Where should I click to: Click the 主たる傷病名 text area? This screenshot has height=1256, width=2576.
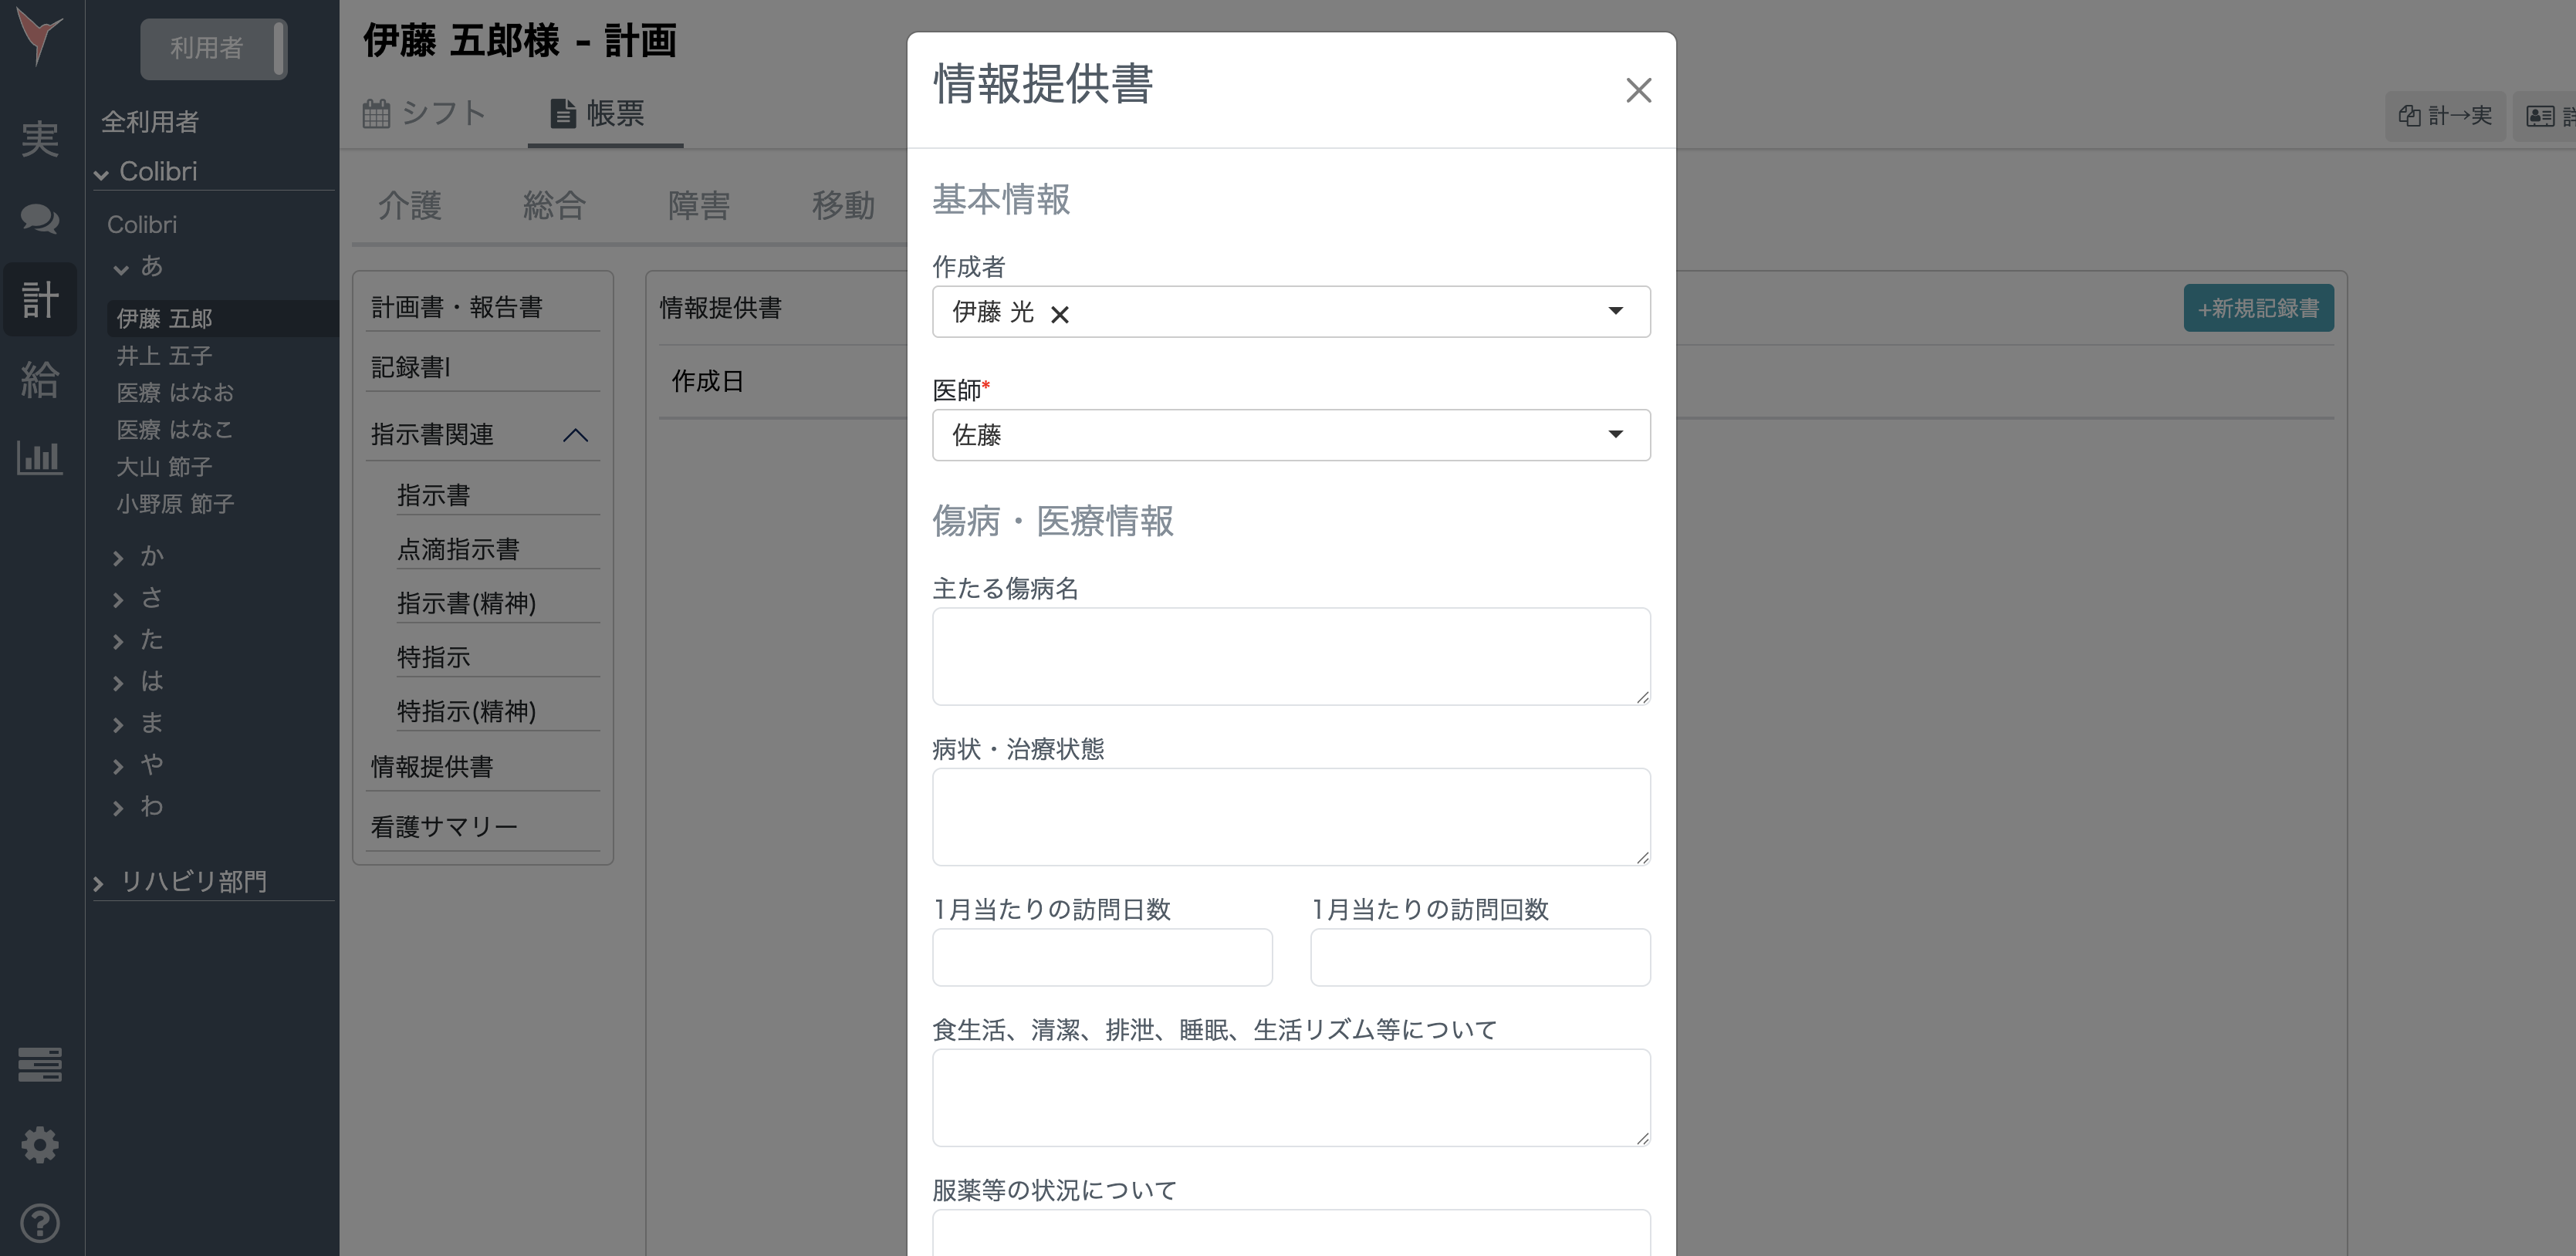tap(1290, 655)
